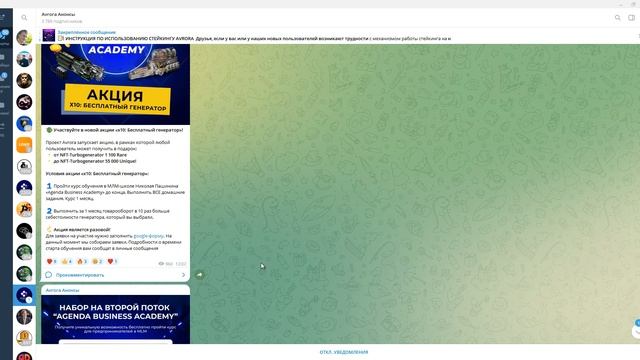Toggle the fire reaction

pos(82,262)
